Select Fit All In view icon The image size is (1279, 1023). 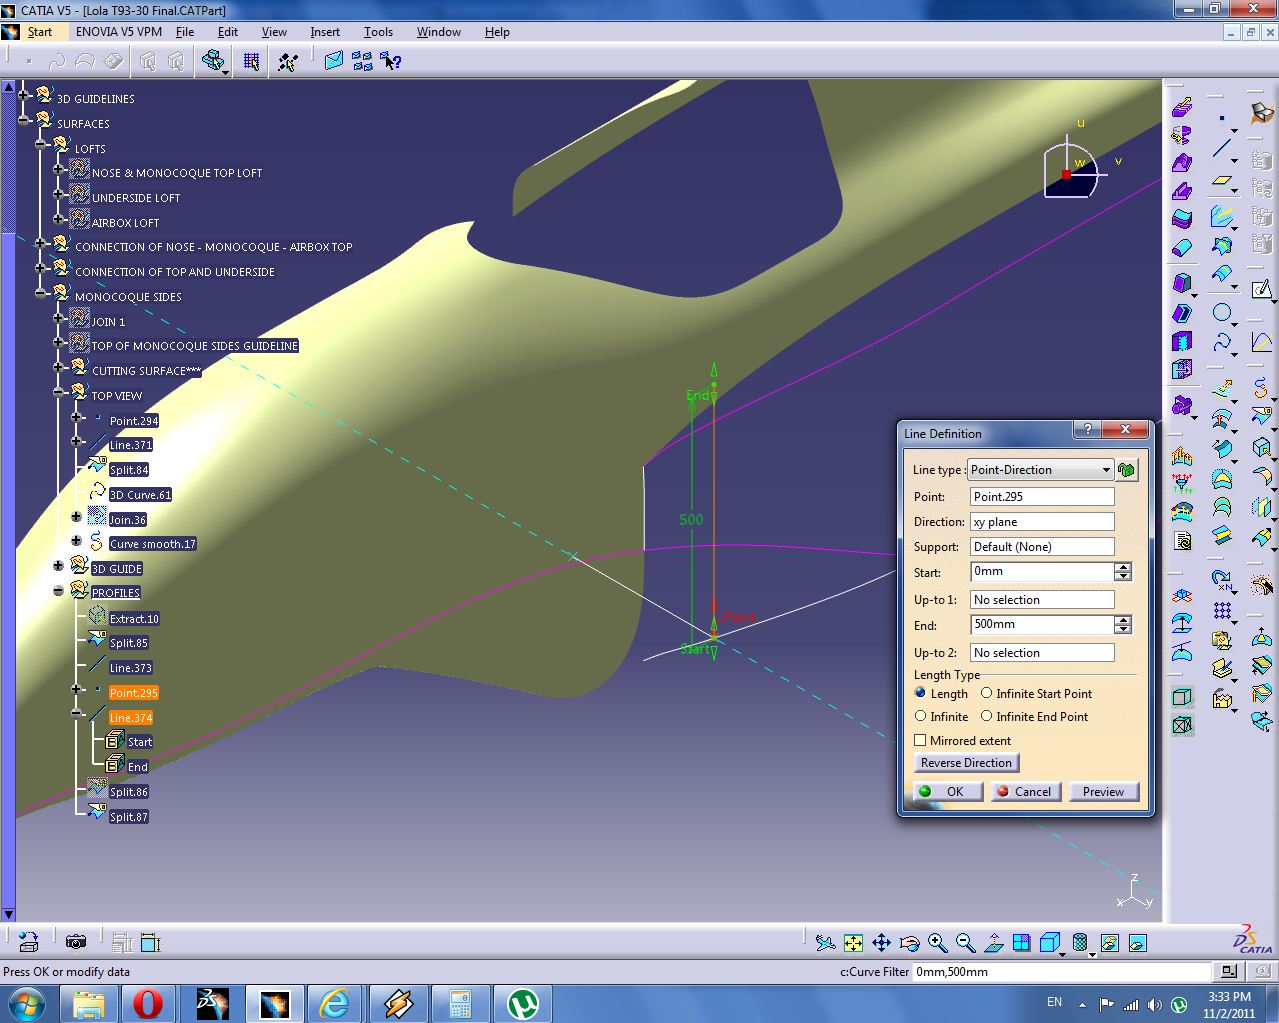tap(853, 942)
